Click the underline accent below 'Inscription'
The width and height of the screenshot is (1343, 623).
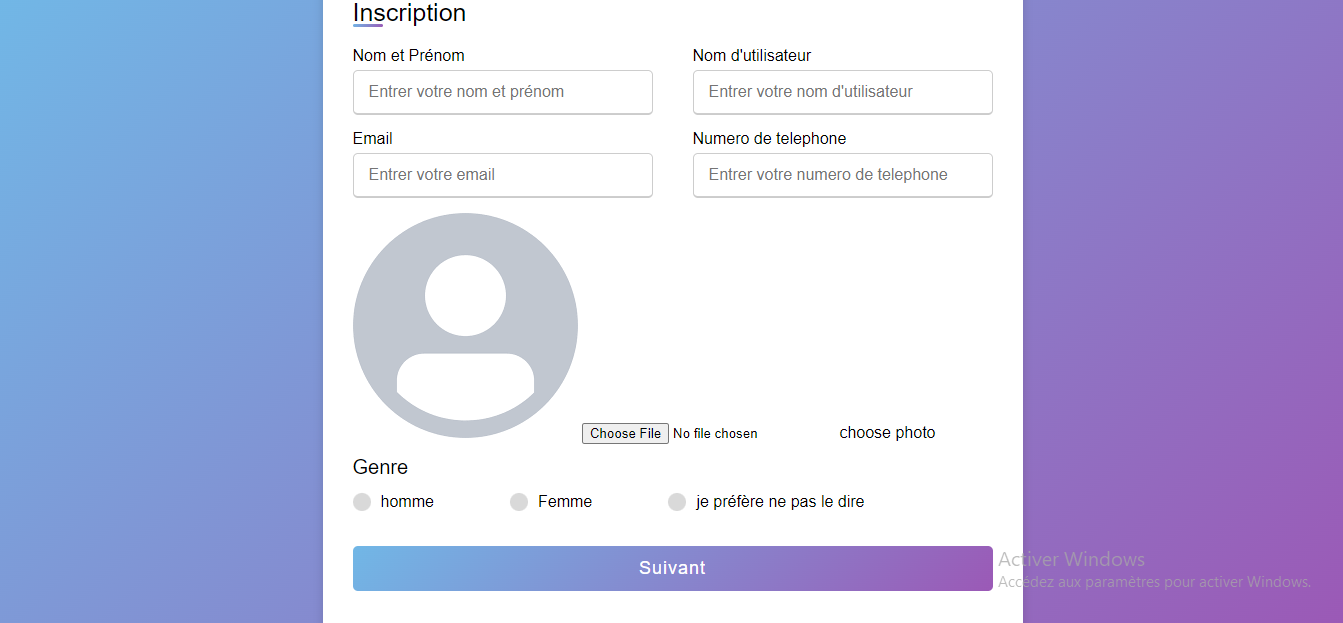369,26
